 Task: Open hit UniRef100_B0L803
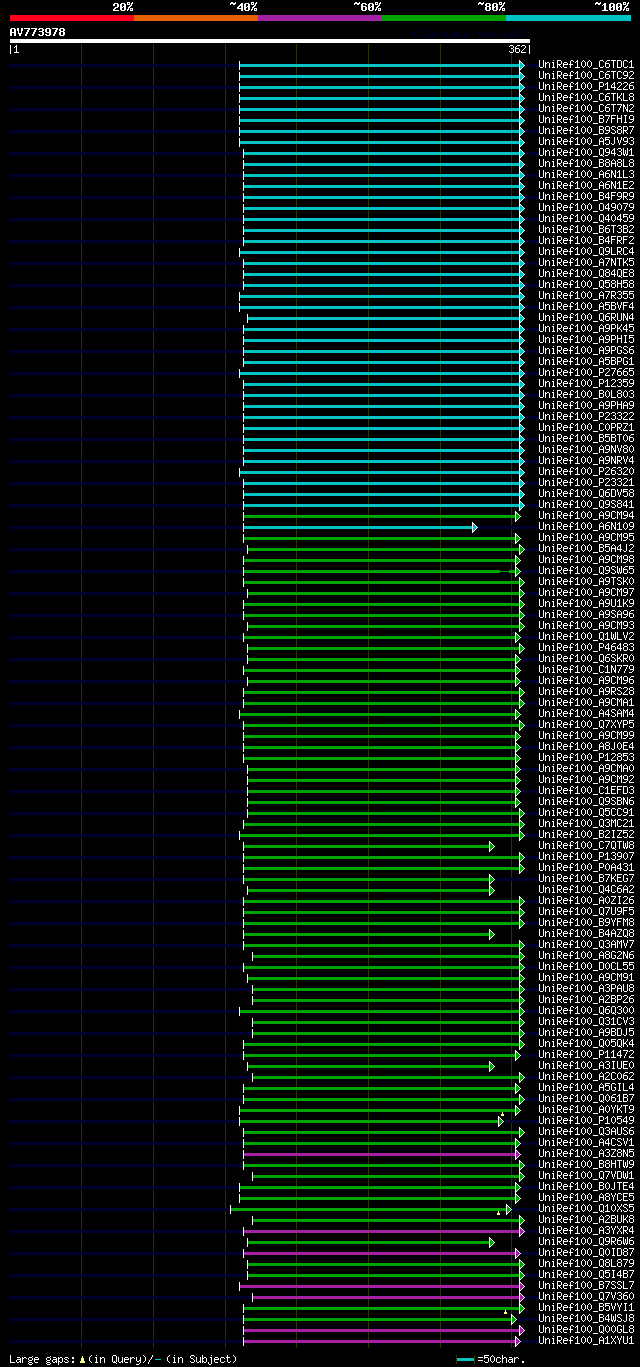[x=586, y=395]
